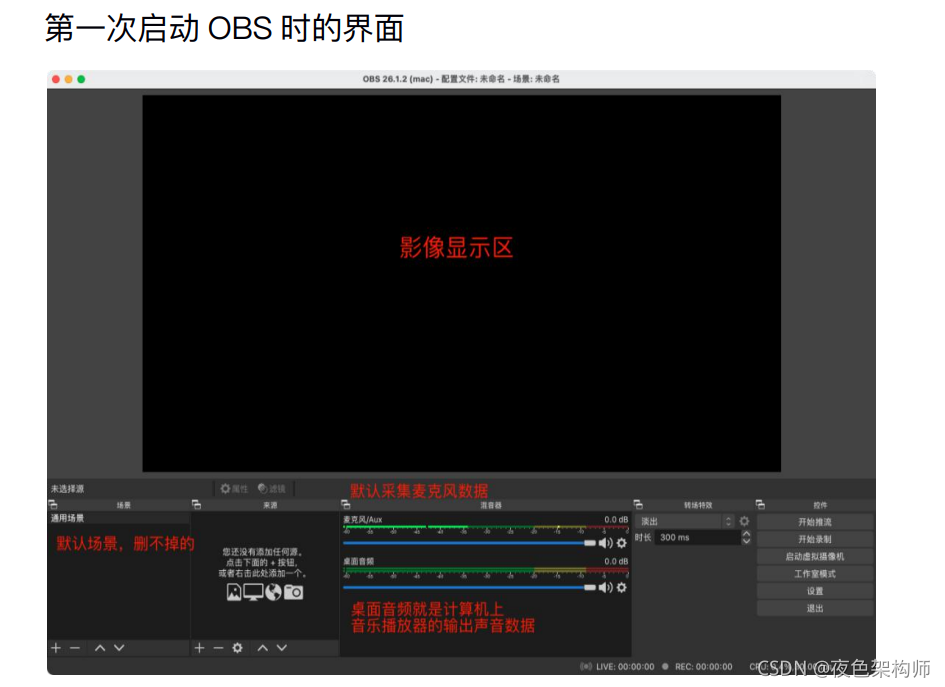Undock the 控件 panel with its float icon
Viewport: 945px width, 687px height.
760,504
